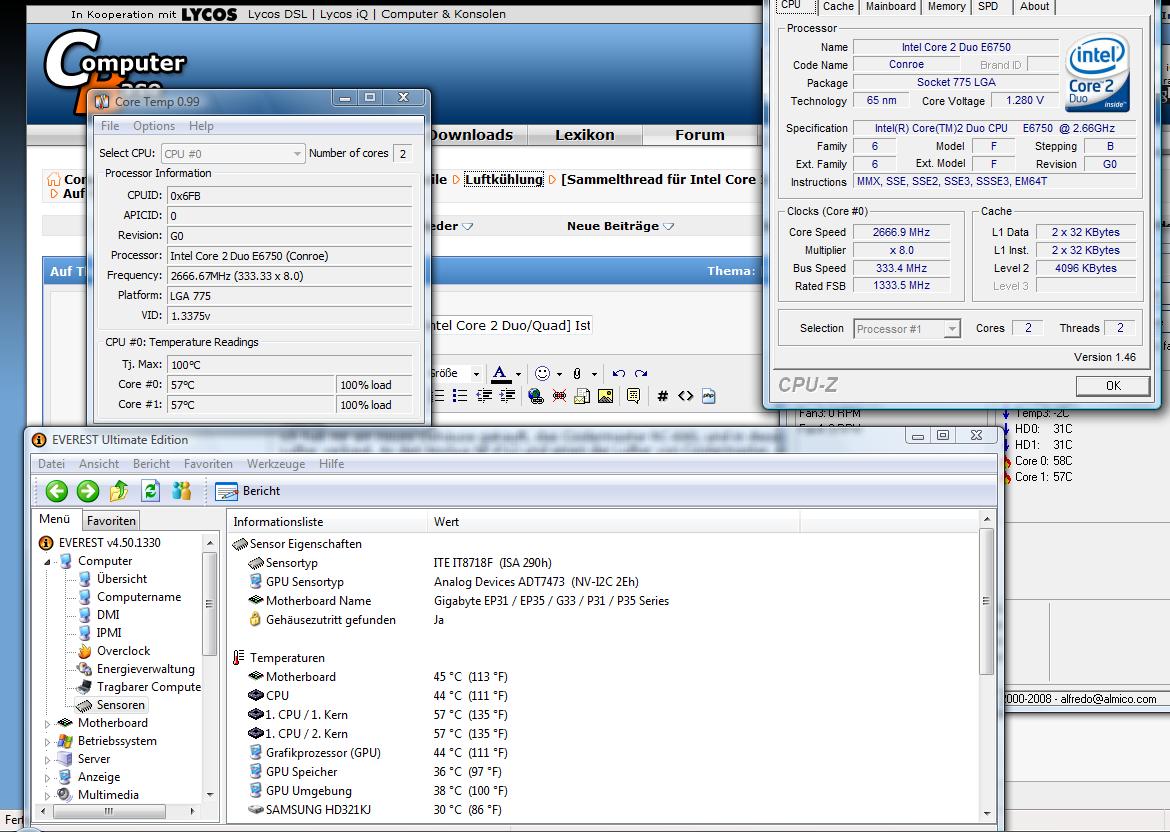Screen dimensions: 1170x832
Task: Expand the Betriebssystem node in EVEREST tree
Action: coord(47,742)
